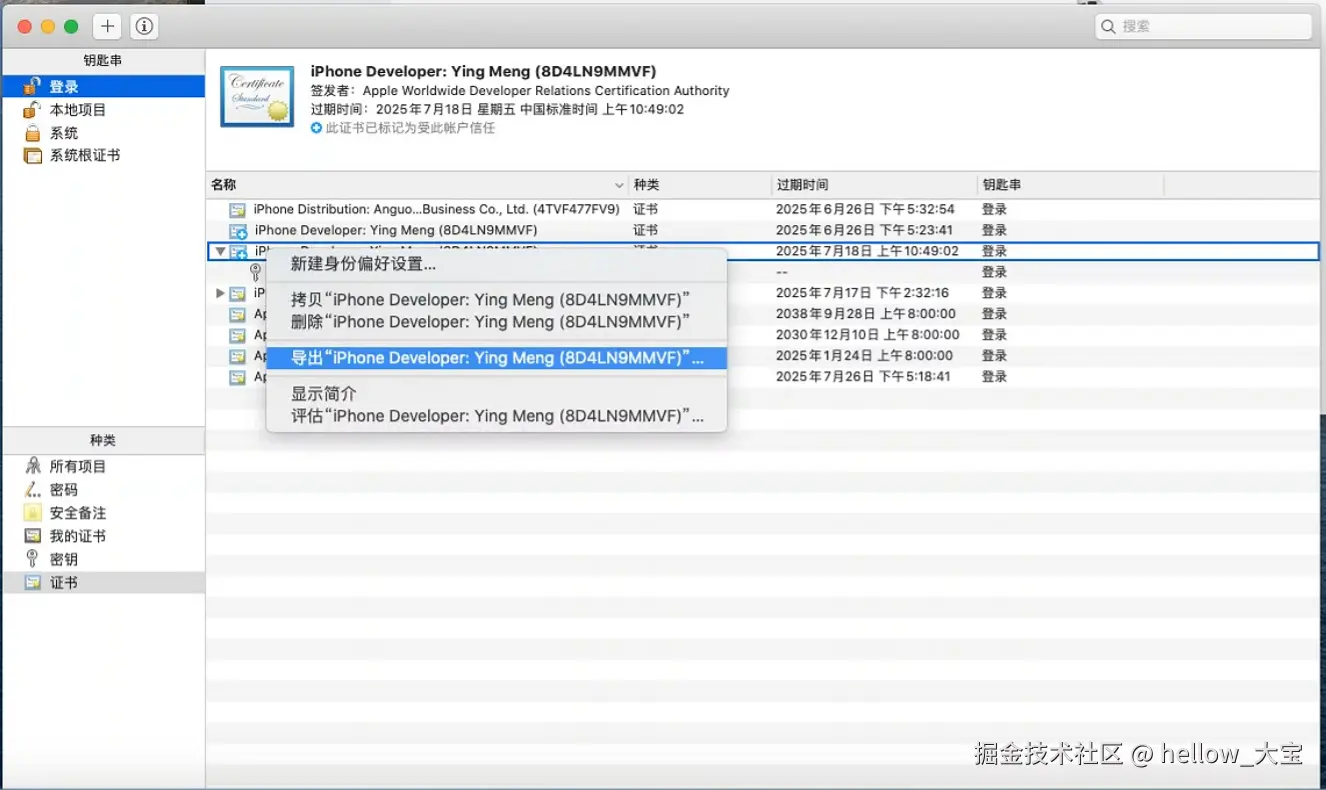Click the 系统根证书 folder icon
Viewport: 1326px width, 790px height.
pos(33,156)
